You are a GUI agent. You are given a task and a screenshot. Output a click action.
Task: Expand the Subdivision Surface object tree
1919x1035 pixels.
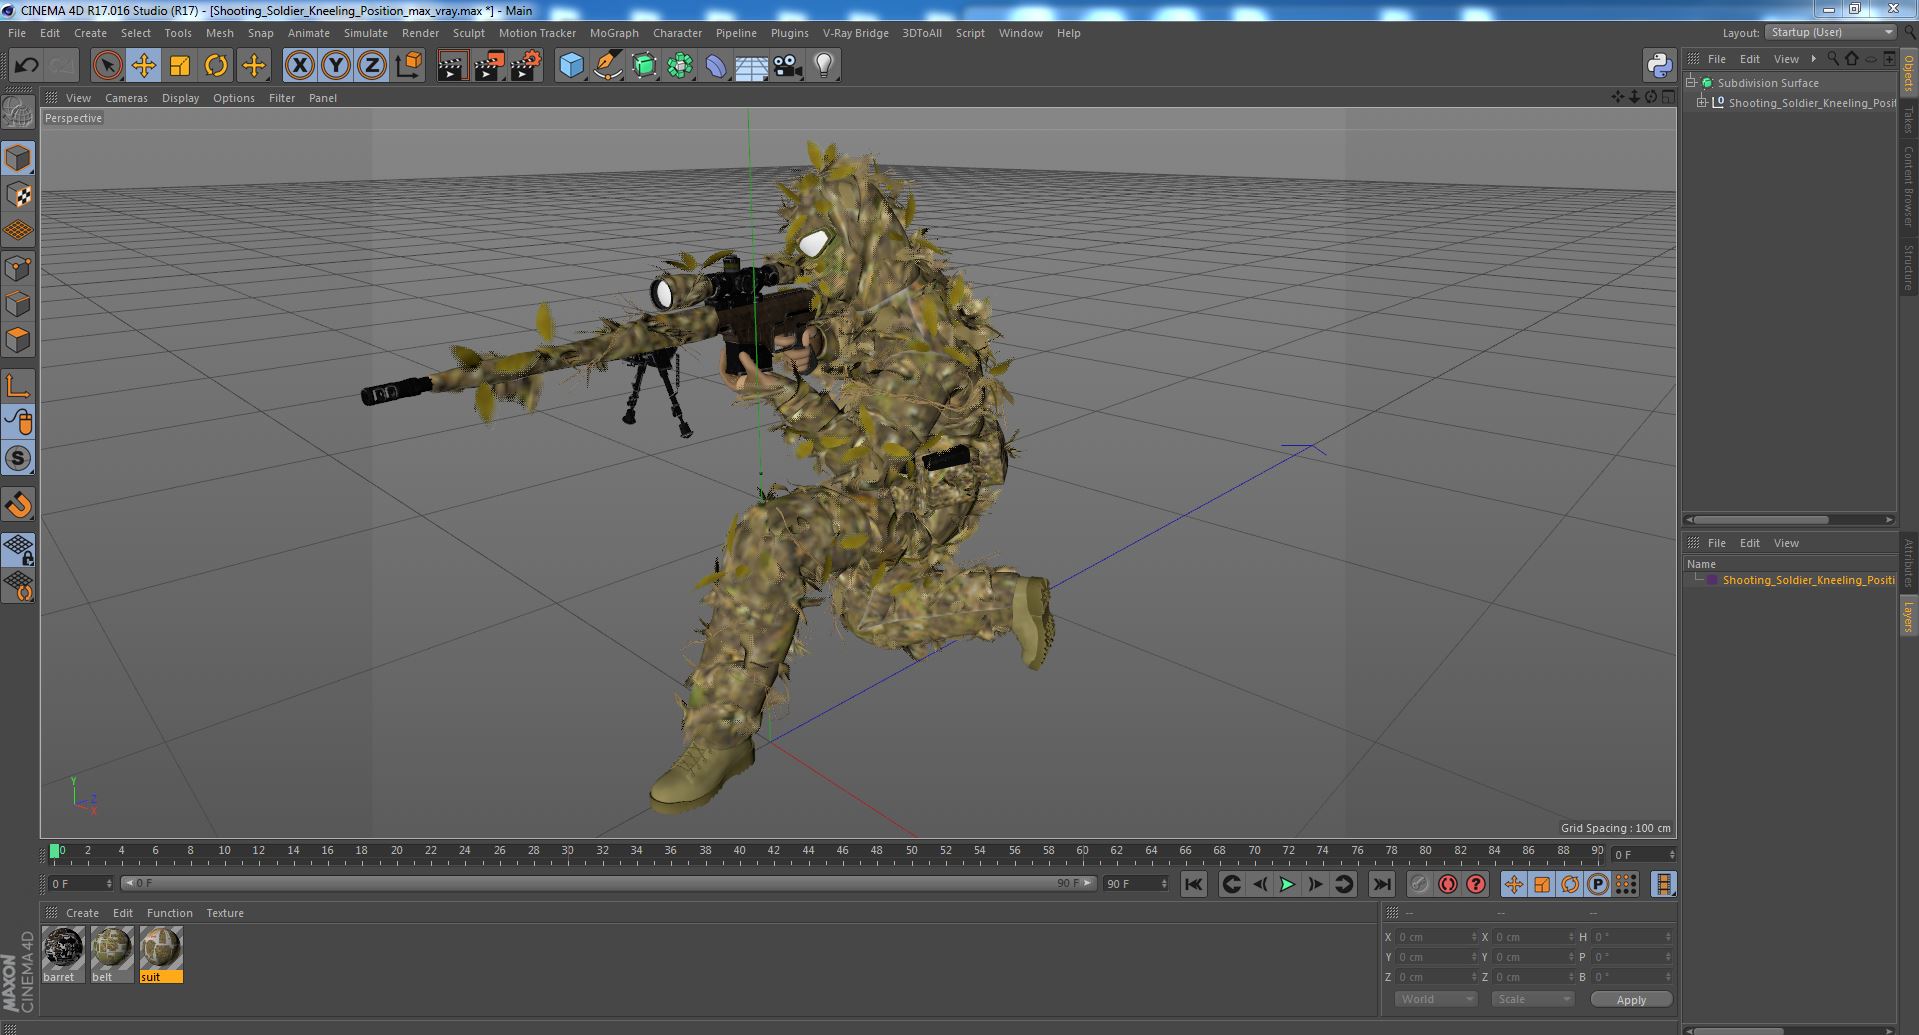tap(1691, 83)
